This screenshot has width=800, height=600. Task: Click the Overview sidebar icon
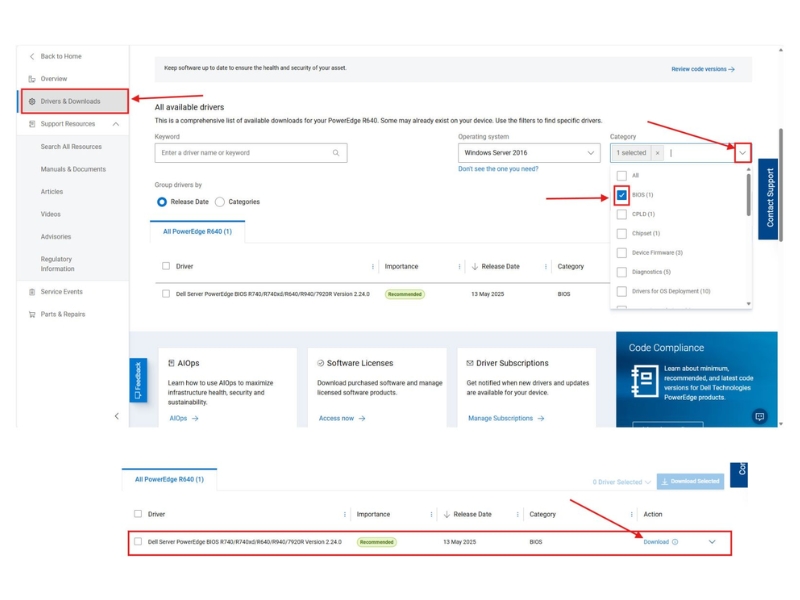(x=32, y=79)
